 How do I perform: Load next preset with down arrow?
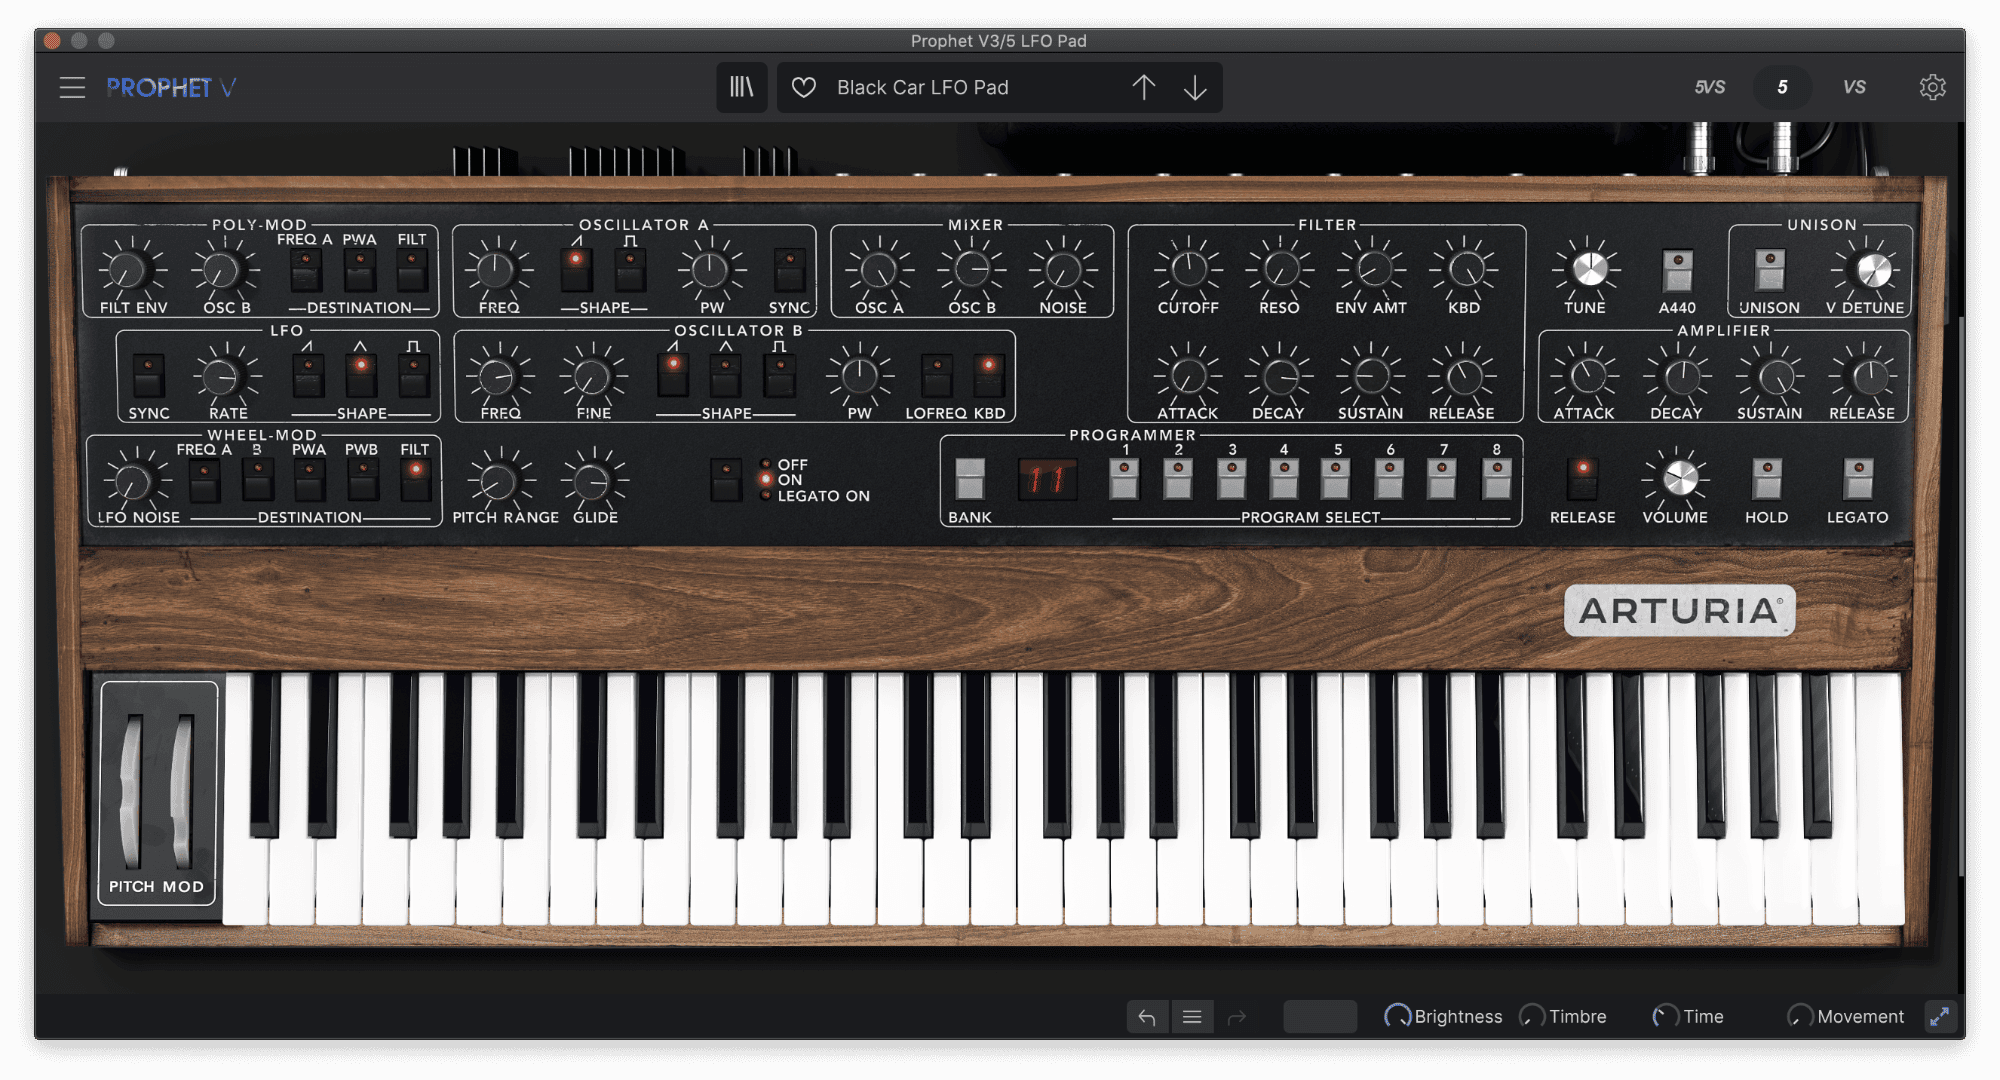(x=1195, y=88)
